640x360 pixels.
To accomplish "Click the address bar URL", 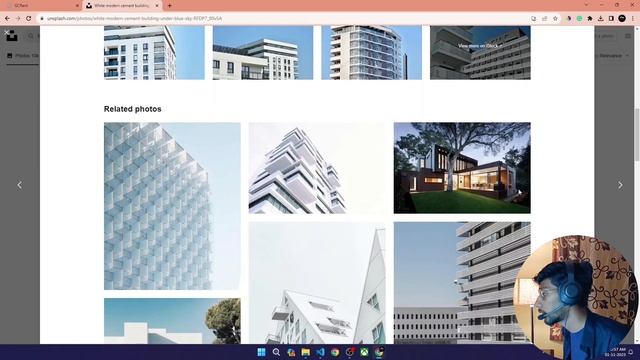I will [x=135, y=18].
